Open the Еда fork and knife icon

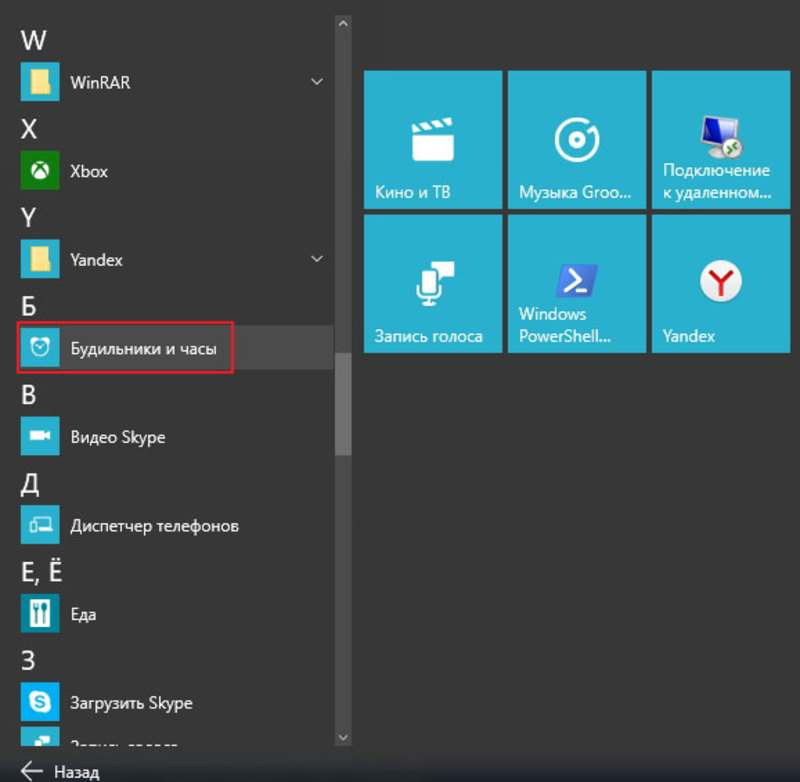[40, 613]
